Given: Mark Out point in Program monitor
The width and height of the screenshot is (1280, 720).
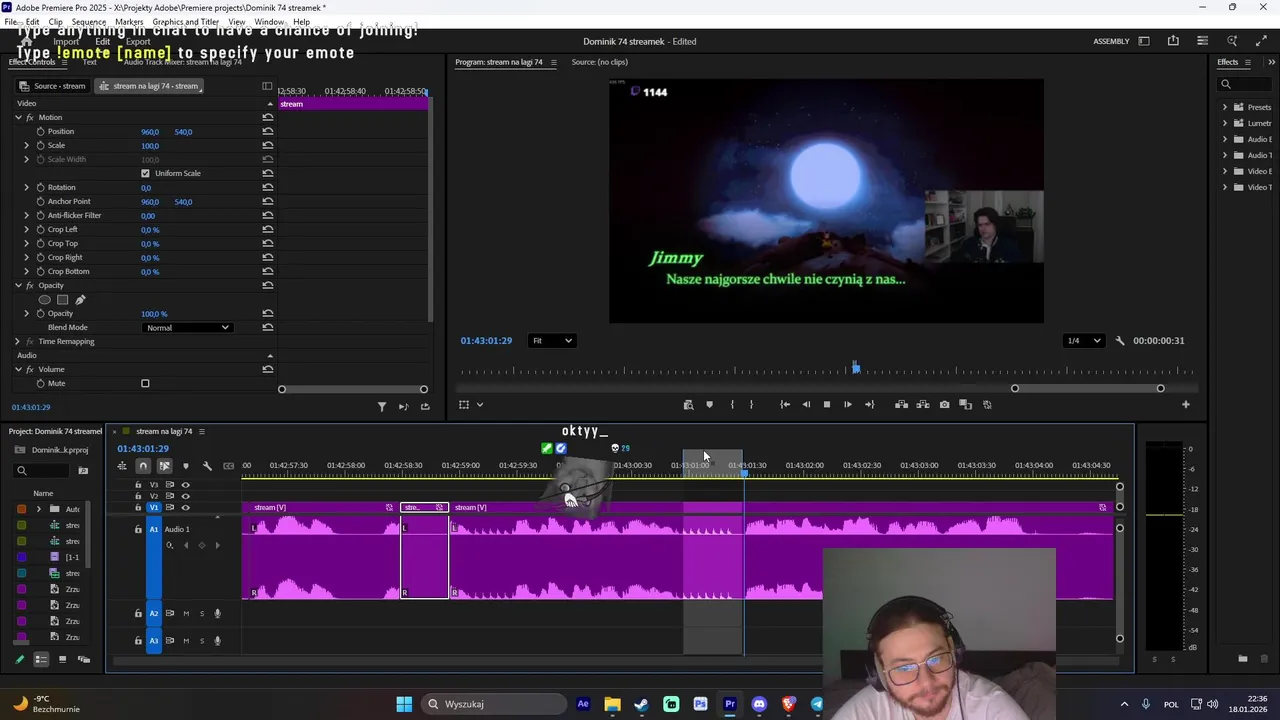Looking at the screenshot, I should (752, 405).
